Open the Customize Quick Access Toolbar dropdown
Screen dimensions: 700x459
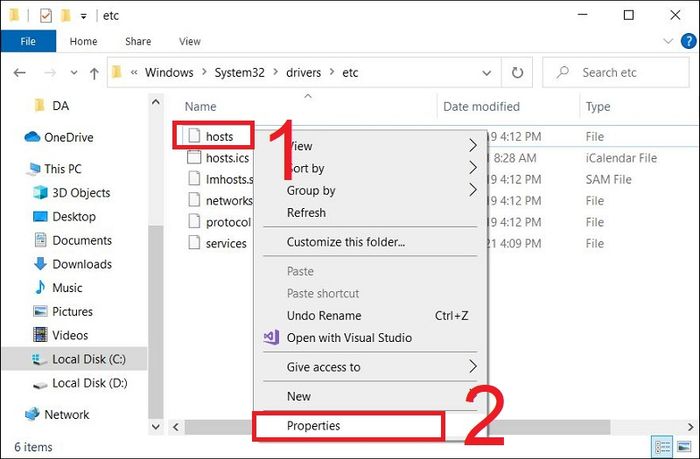click(83, 17)
